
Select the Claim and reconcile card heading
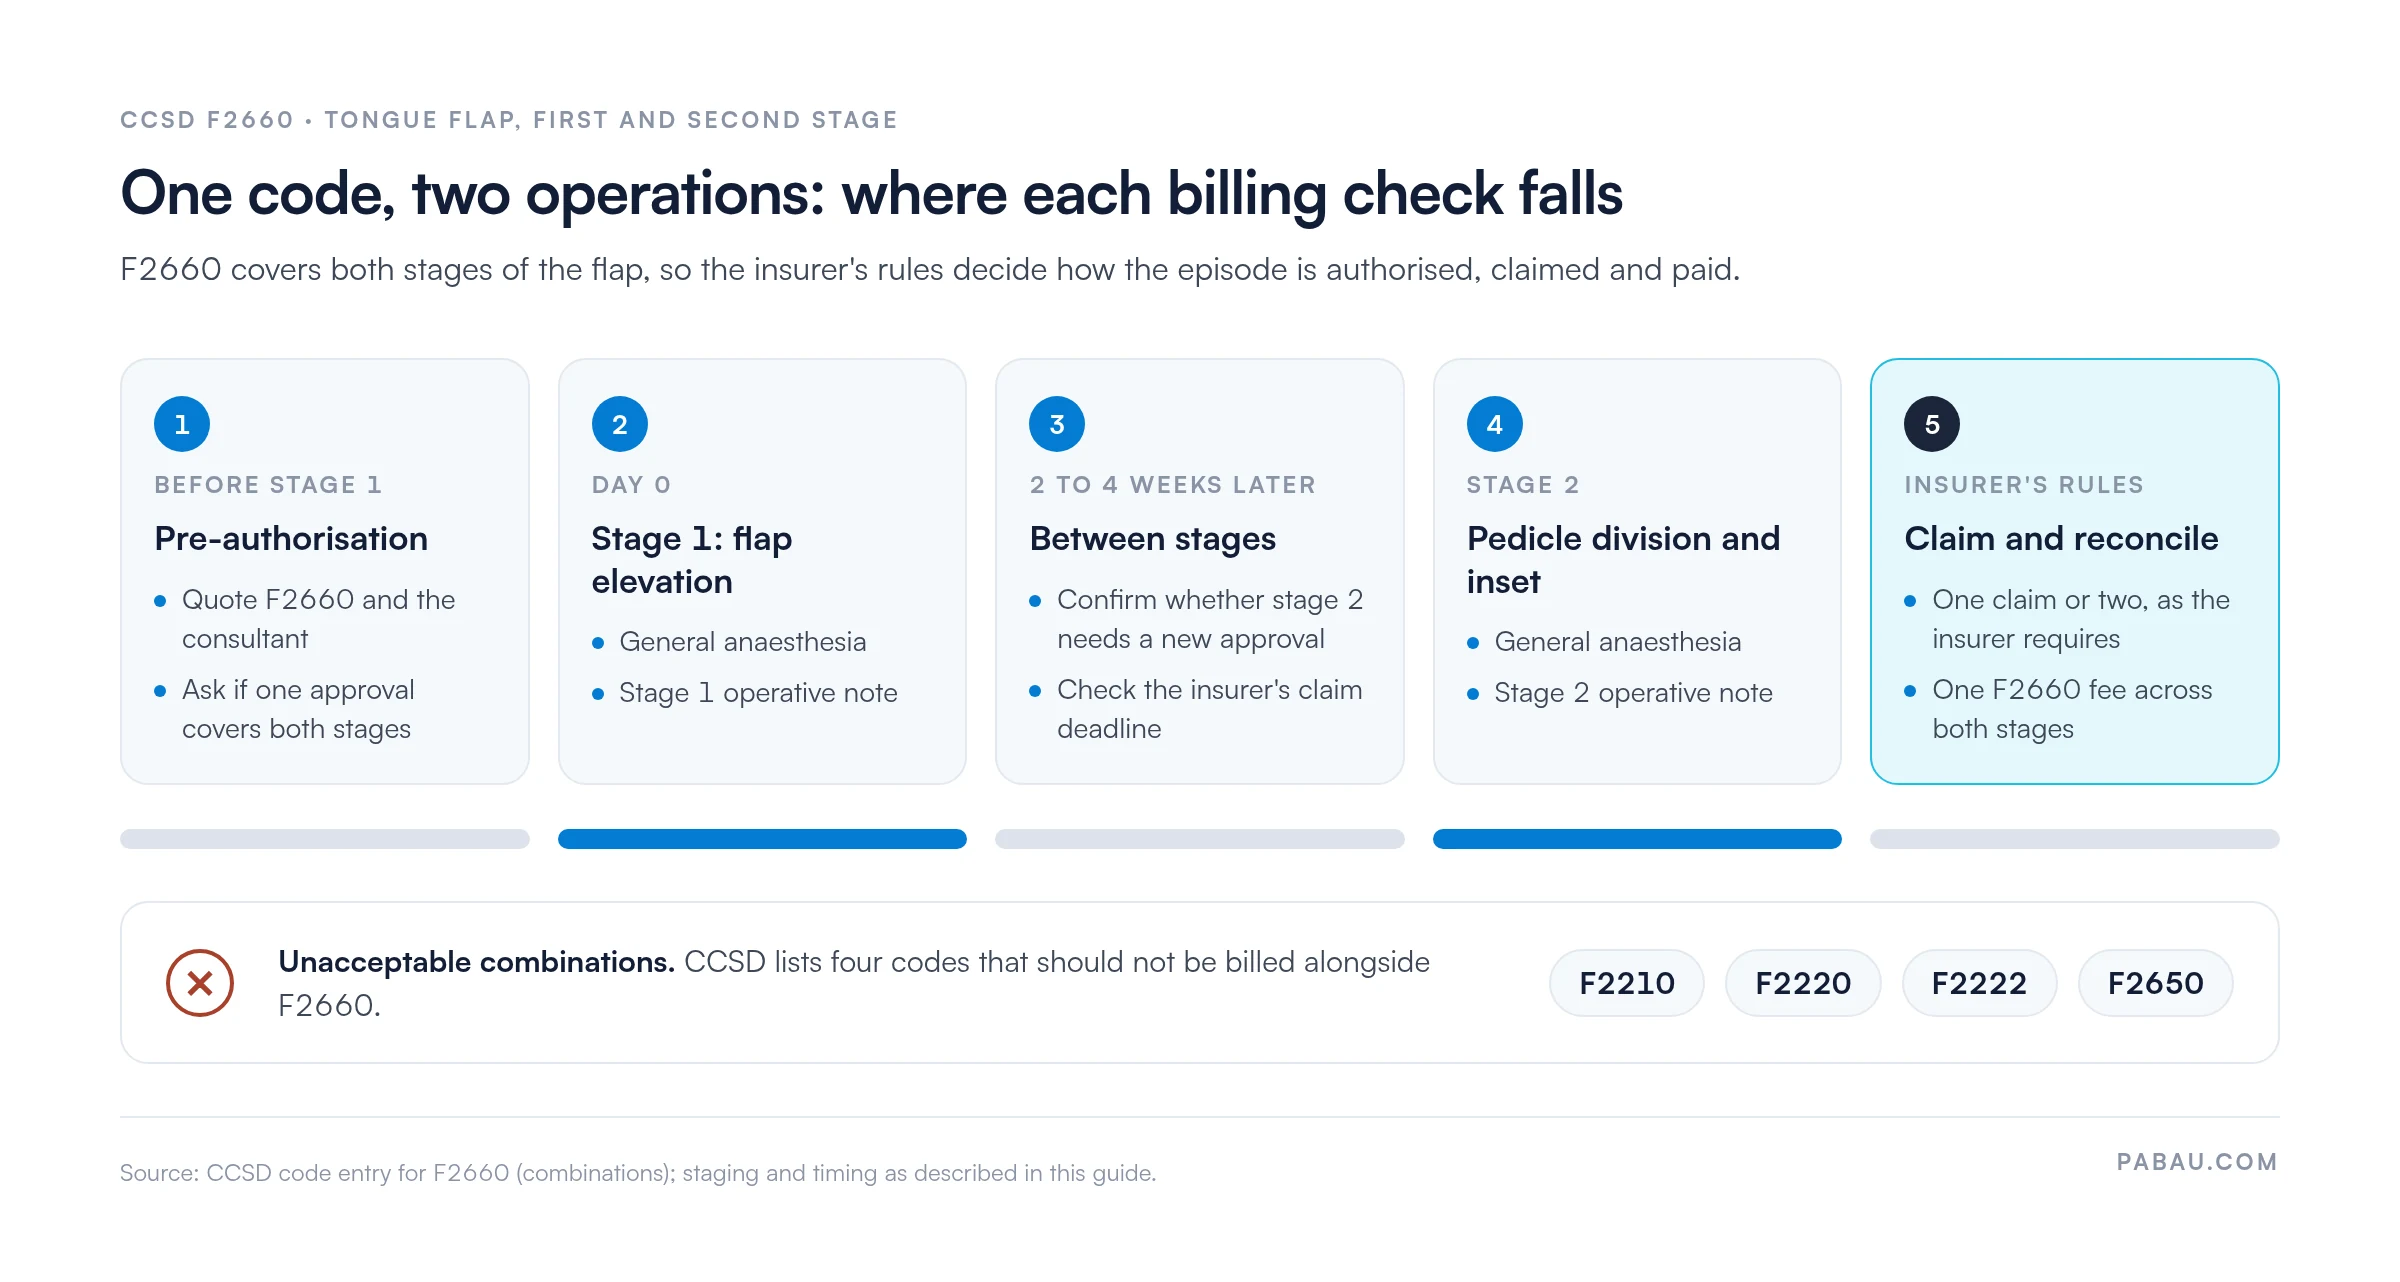click(x=2061, y=539)
